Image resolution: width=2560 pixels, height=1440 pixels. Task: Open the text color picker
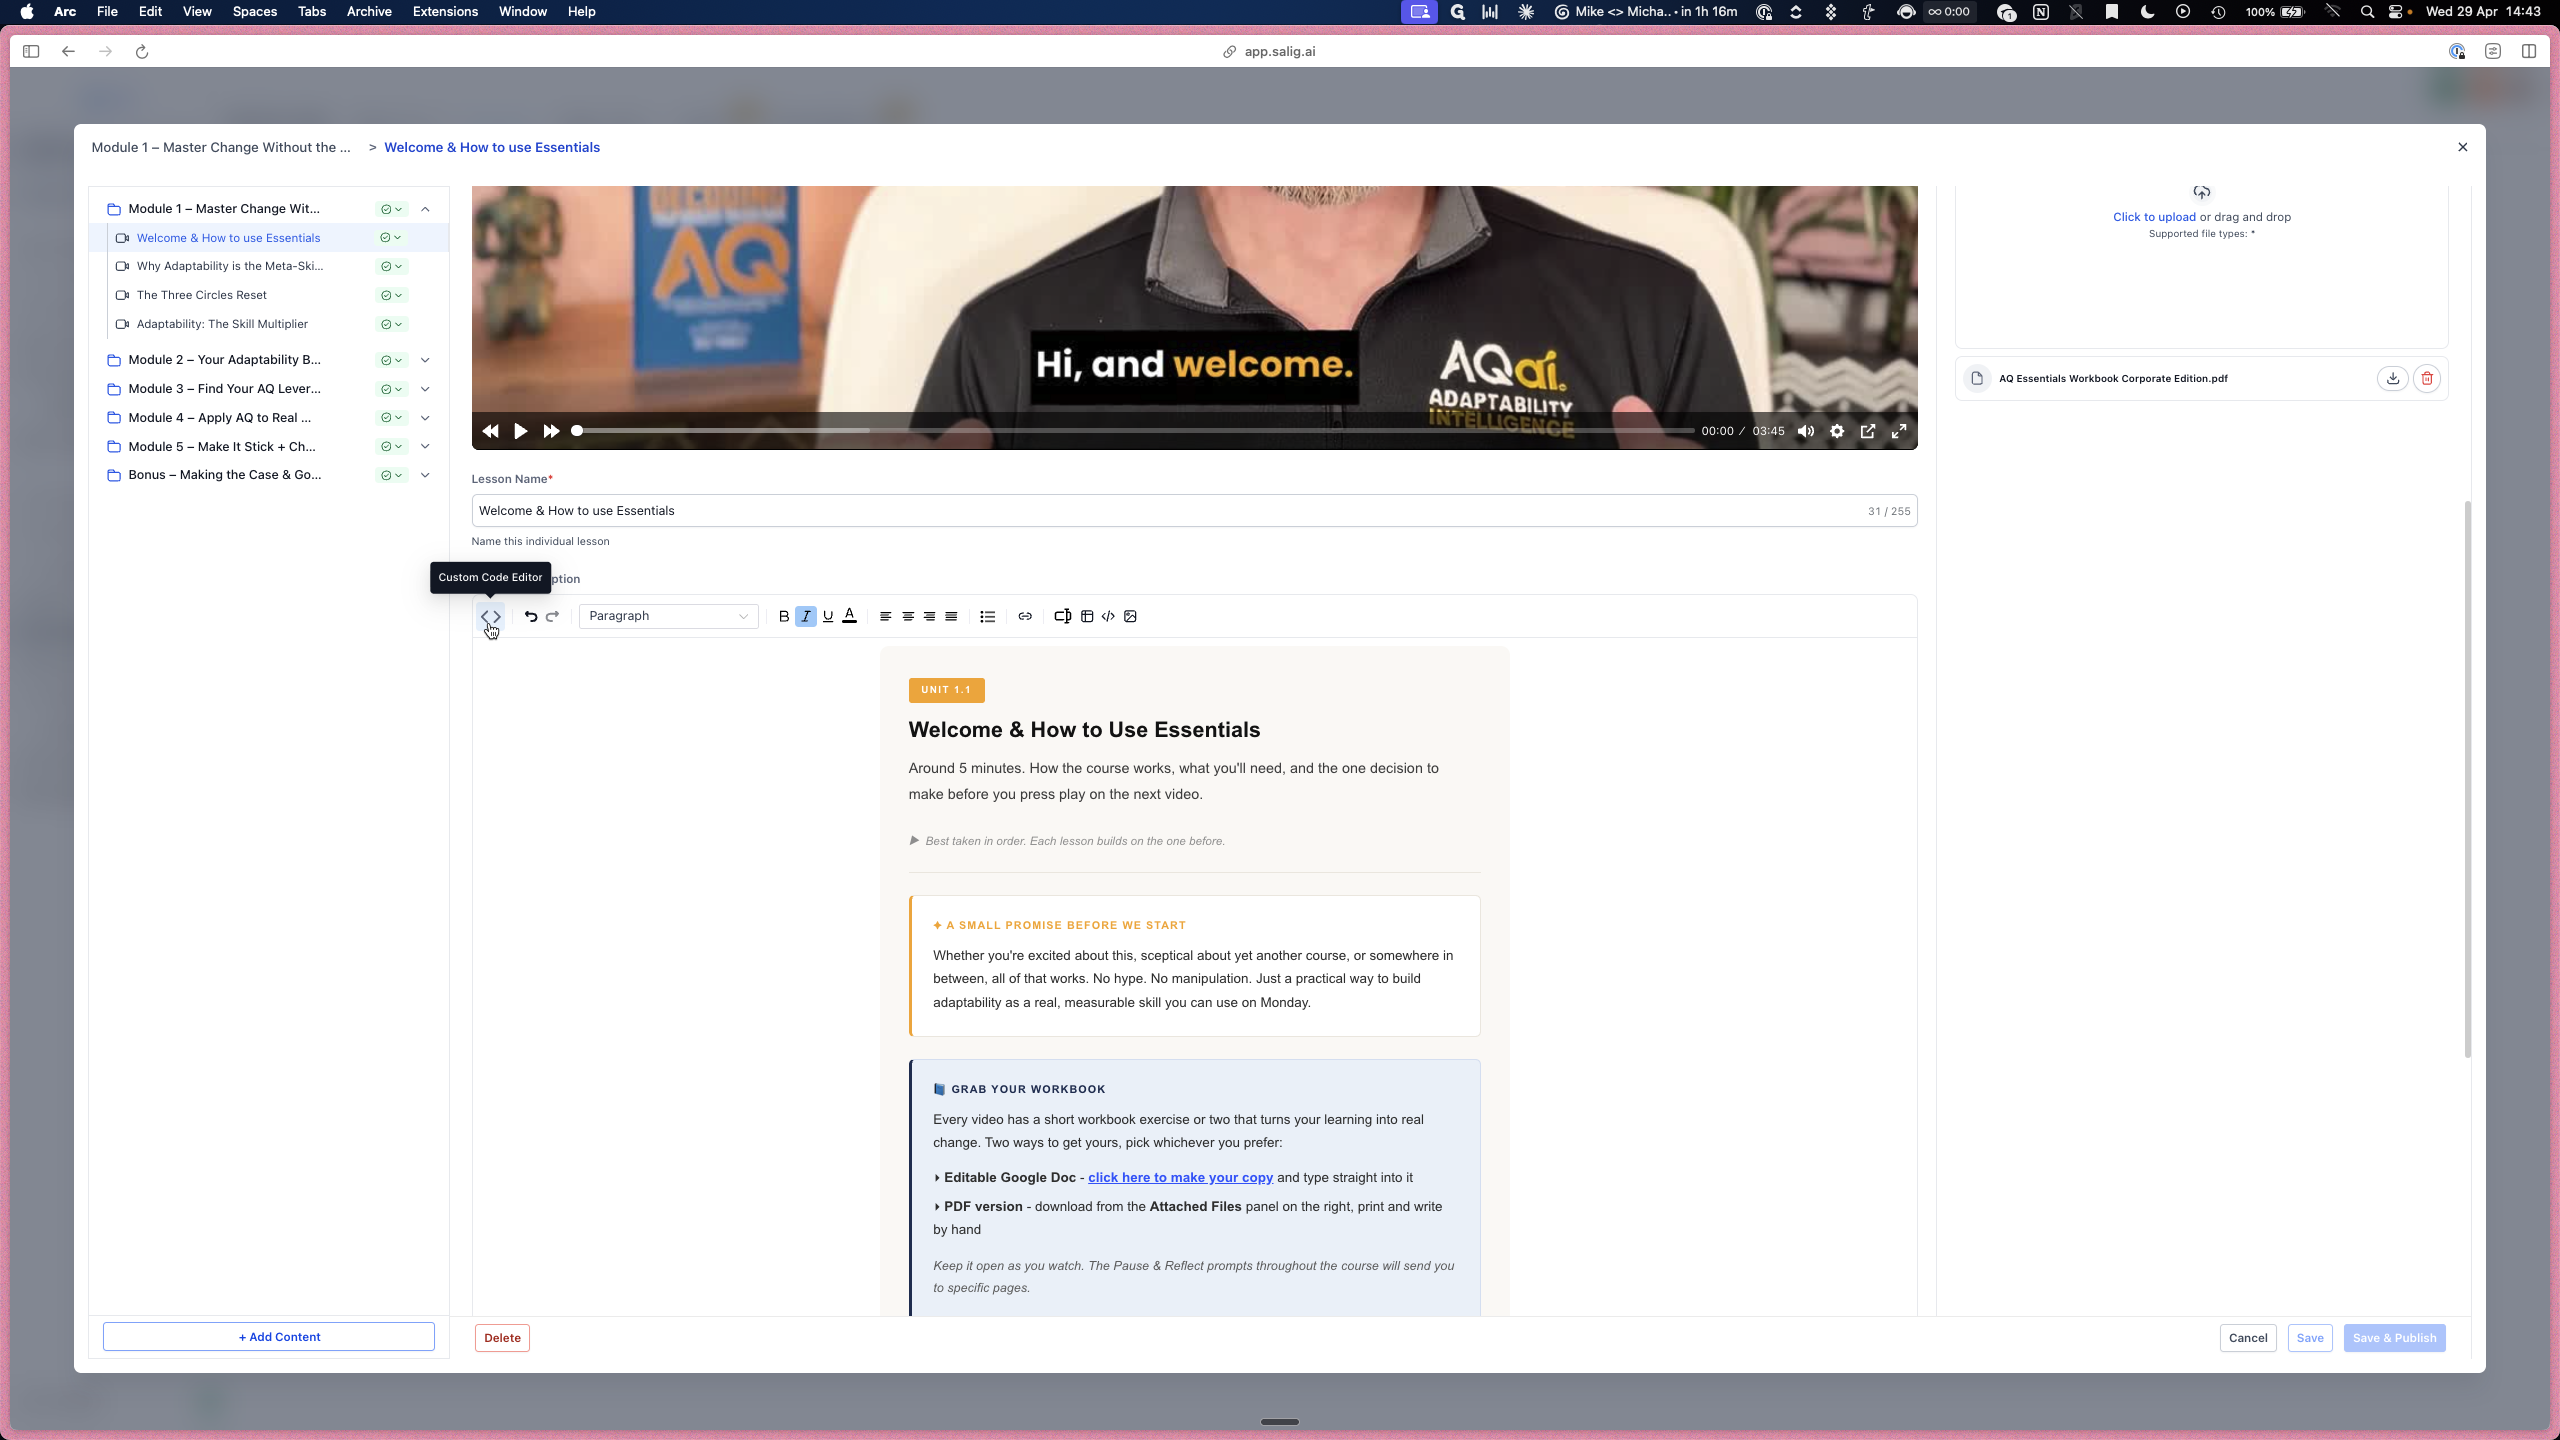pos(850,616)
